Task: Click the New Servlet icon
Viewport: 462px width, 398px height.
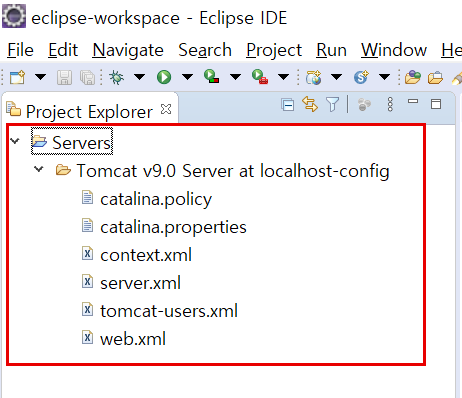Action: [361, 77]
